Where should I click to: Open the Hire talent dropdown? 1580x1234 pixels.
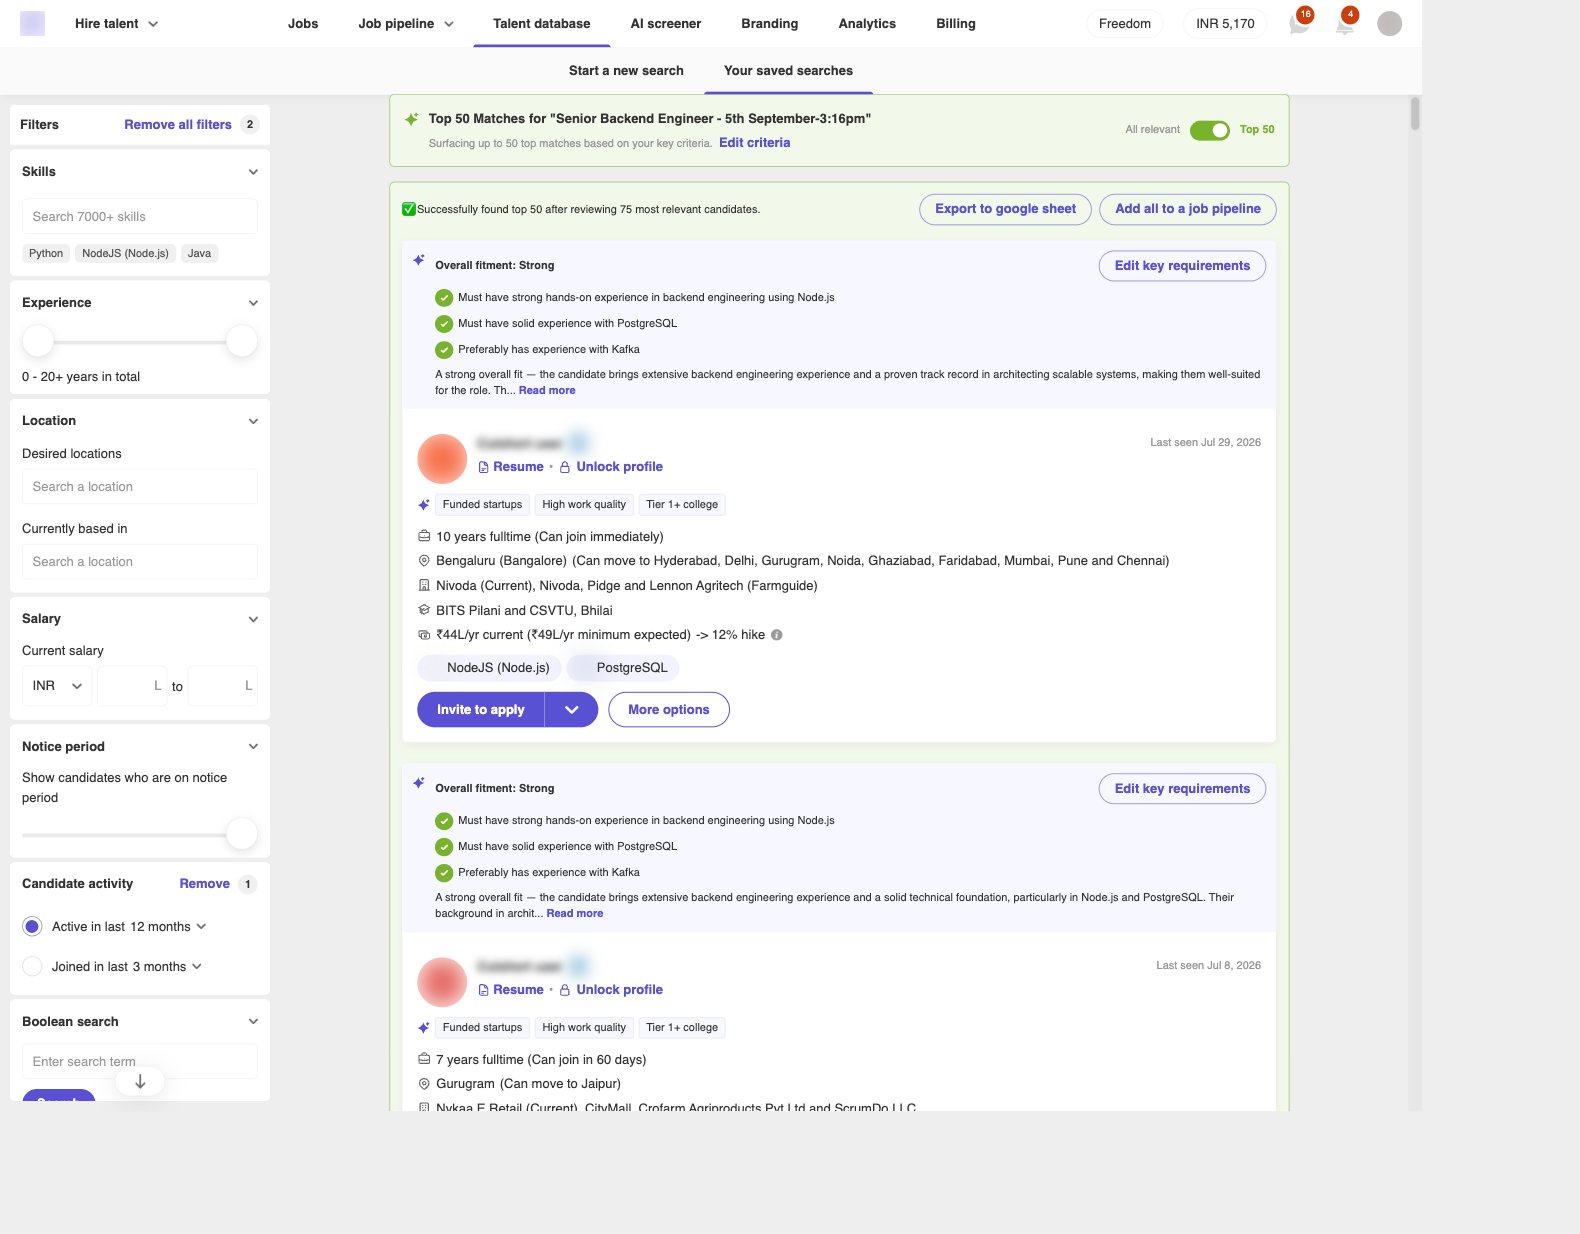click(x=116, y=24)
